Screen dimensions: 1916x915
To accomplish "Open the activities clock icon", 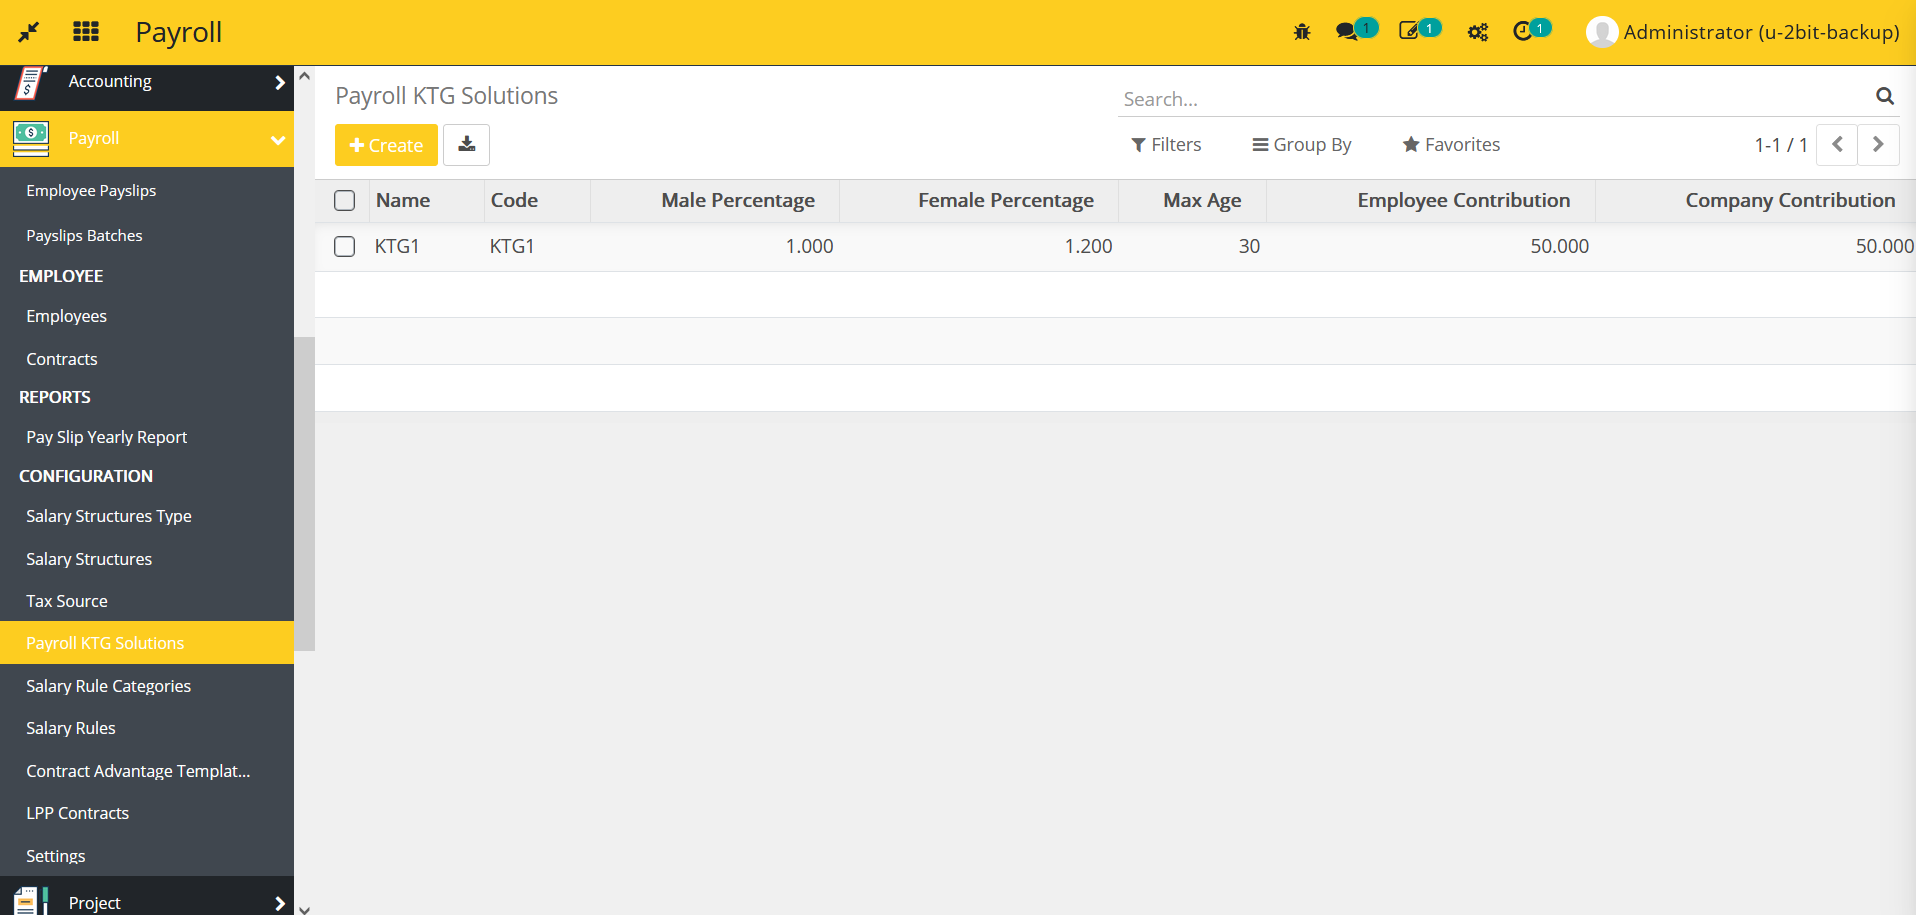I will click(x=1522, y=32).
